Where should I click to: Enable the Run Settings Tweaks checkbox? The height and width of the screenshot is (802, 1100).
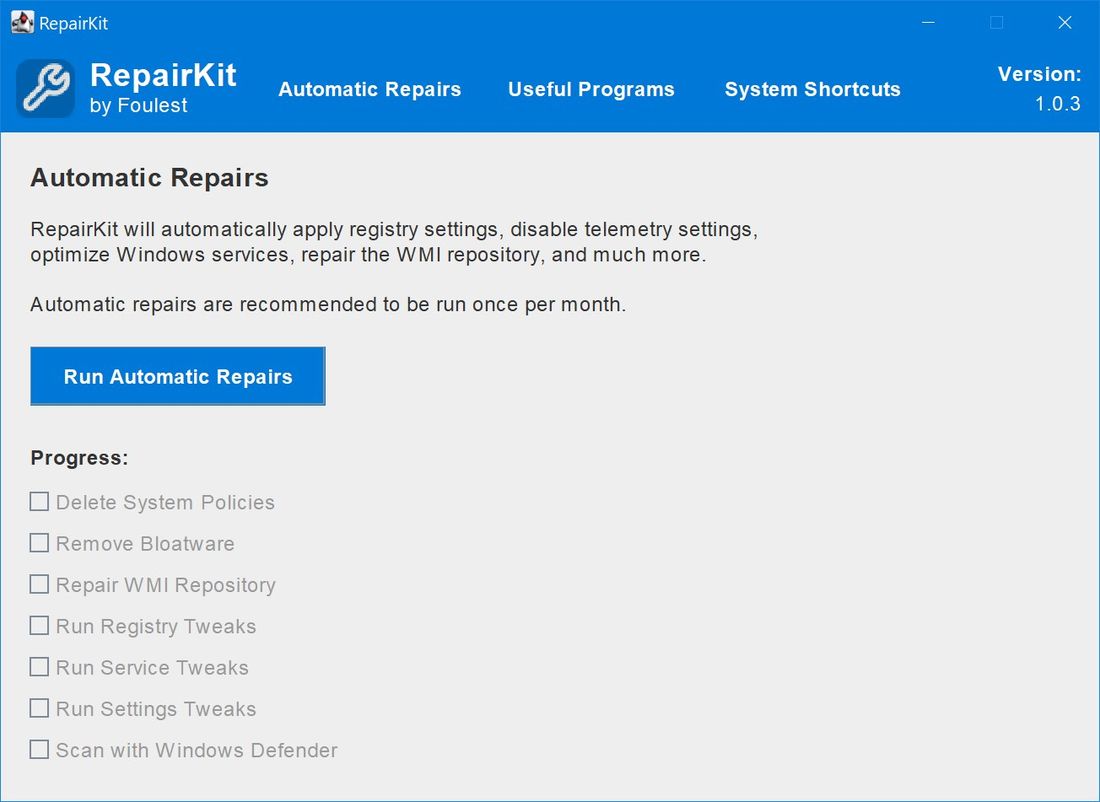[39, 707]
